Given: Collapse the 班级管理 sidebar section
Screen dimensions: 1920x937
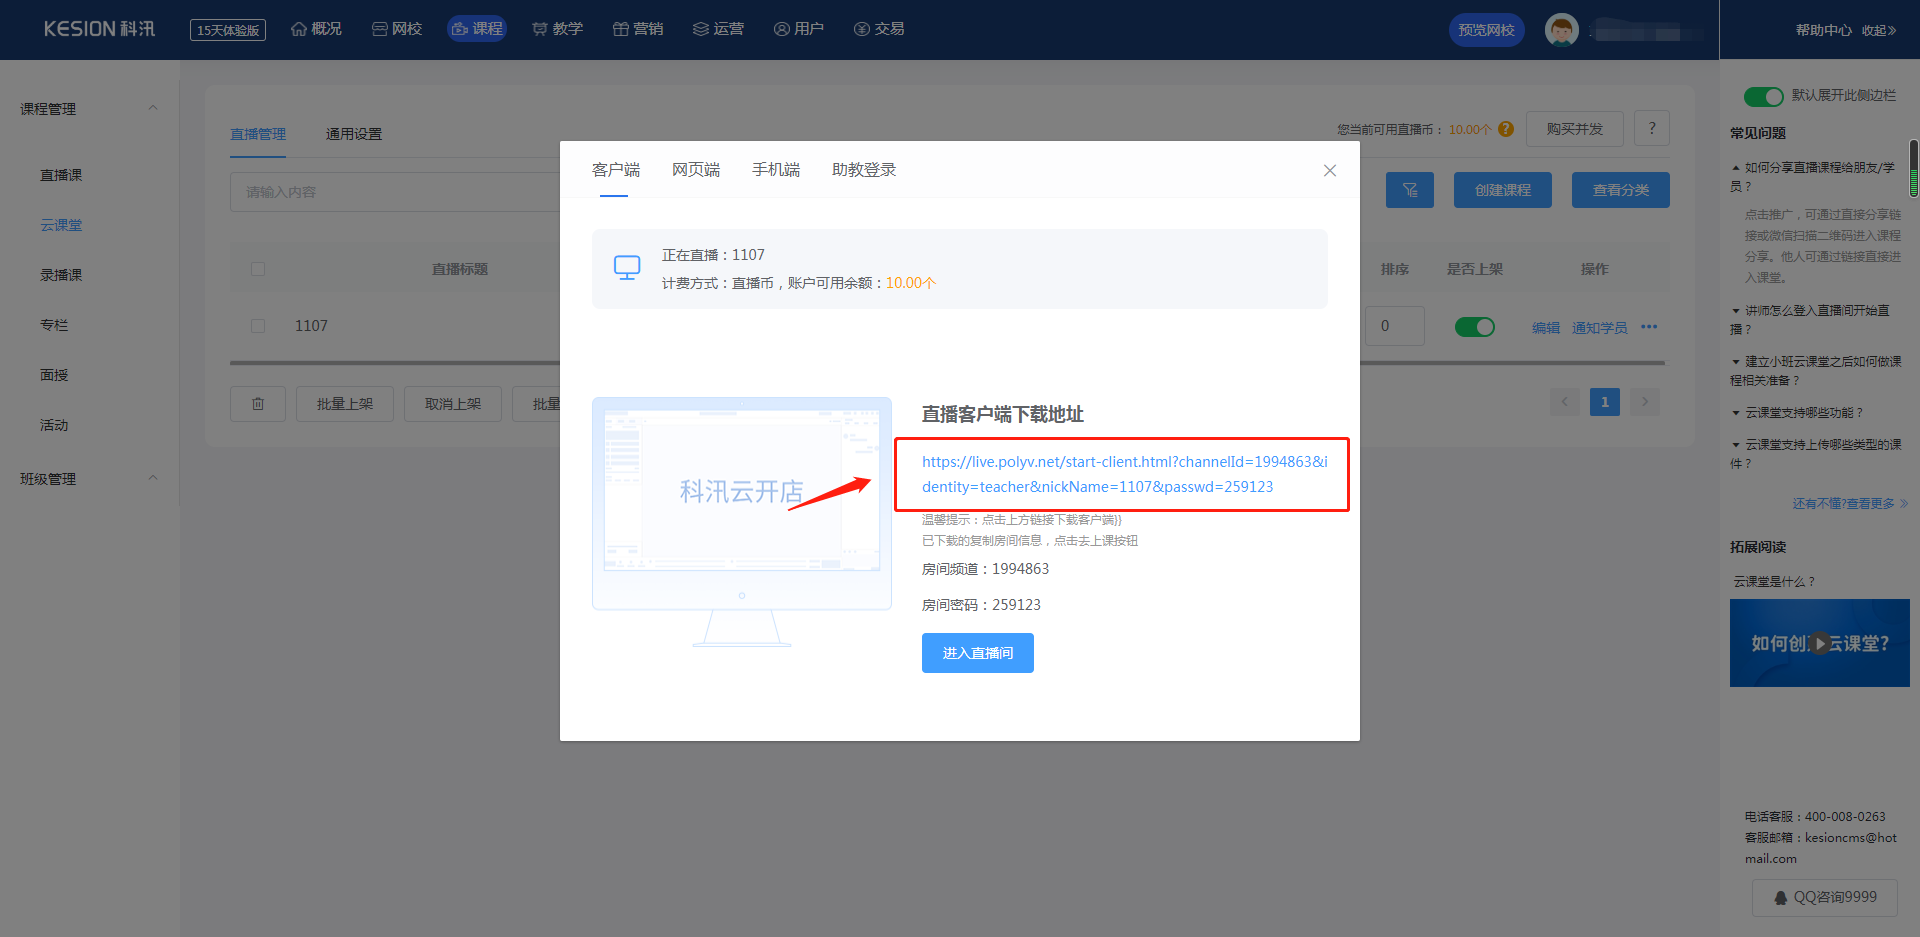Looking at the screenshot, I should point(153,478).
